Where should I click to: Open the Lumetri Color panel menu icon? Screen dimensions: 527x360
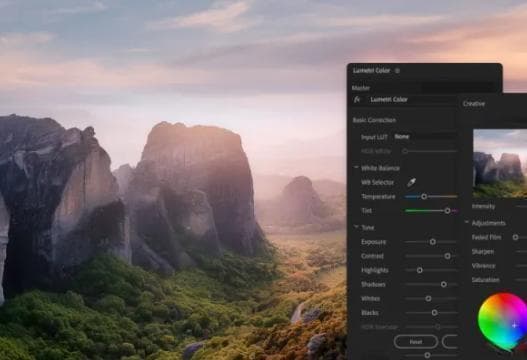(x=397, y=71)
